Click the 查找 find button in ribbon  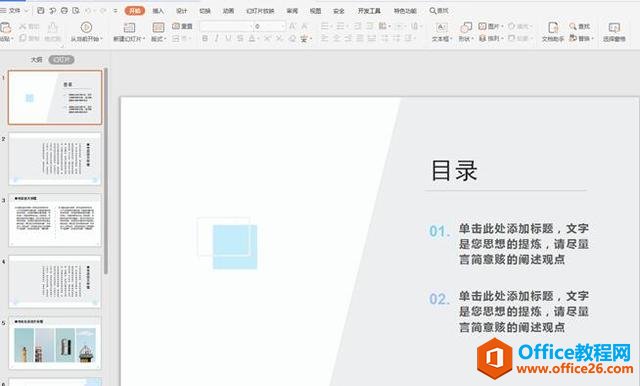[x=580, y=26]
